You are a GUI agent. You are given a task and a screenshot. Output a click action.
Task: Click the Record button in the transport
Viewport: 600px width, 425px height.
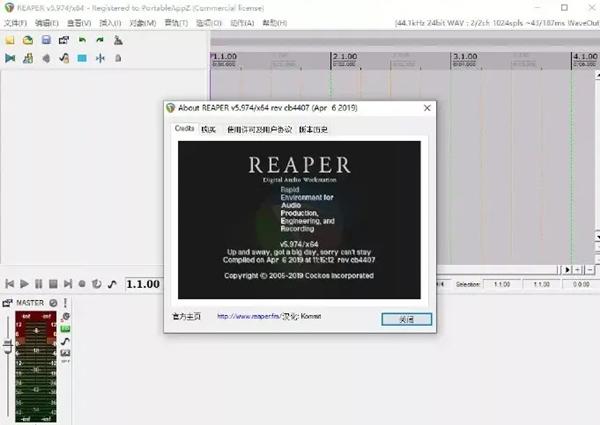[82, 284]
